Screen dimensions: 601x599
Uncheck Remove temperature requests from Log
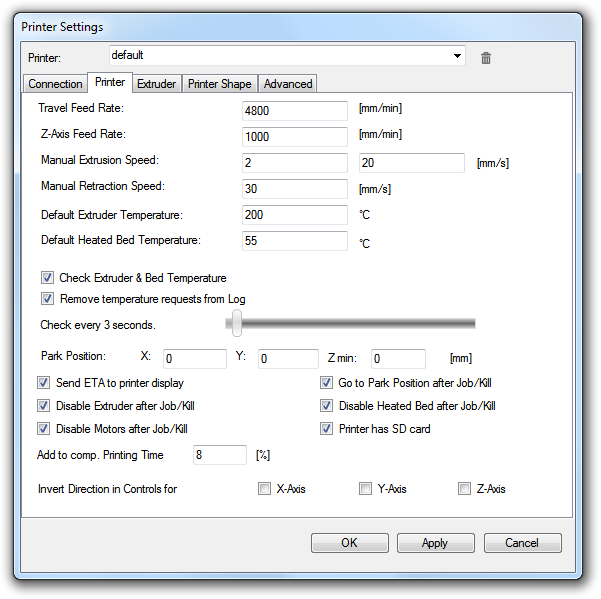click(47, 299)
